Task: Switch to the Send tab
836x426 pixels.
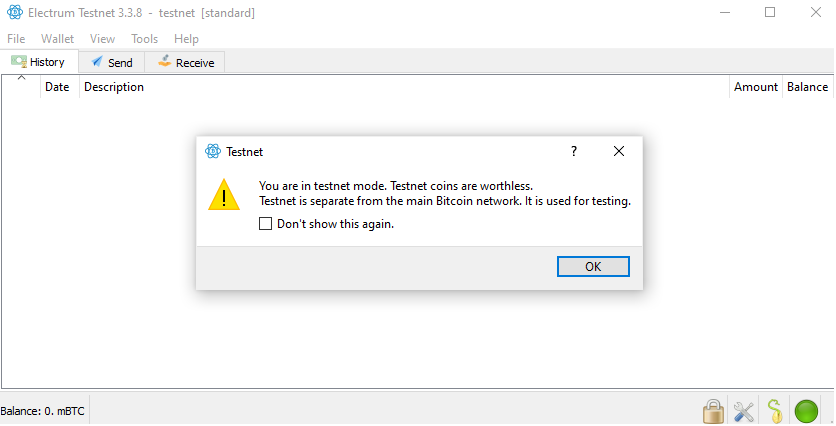Action: tap(112, 62)
